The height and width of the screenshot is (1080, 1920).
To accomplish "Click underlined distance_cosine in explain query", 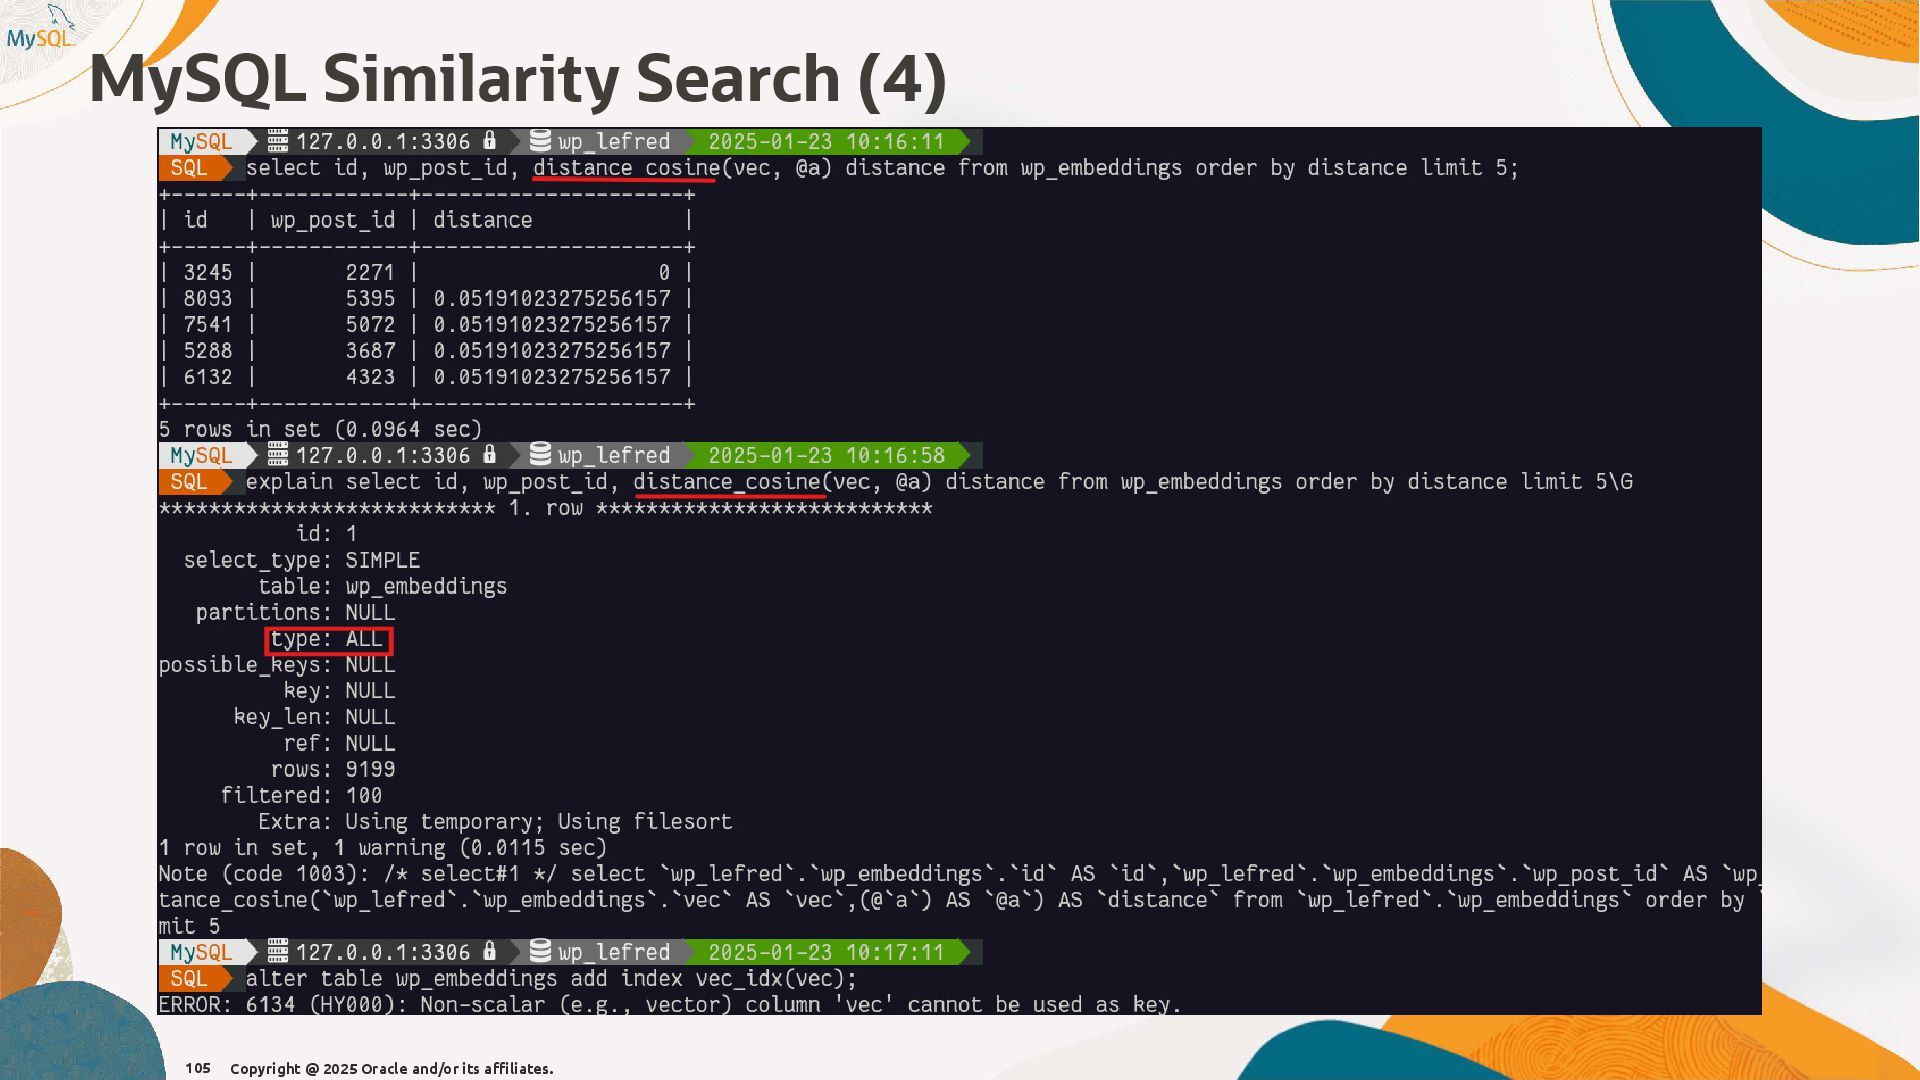I will coord(727,482).
